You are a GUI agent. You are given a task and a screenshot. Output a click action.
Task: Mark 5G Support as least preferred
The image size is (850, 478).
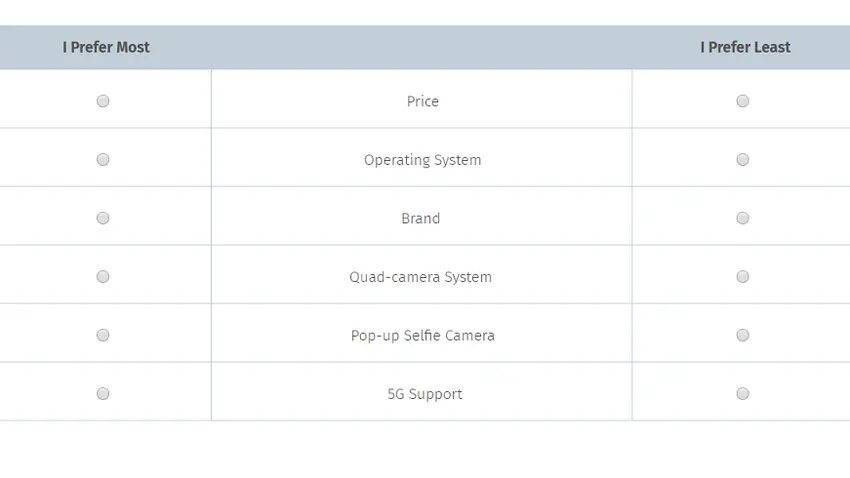742,394
